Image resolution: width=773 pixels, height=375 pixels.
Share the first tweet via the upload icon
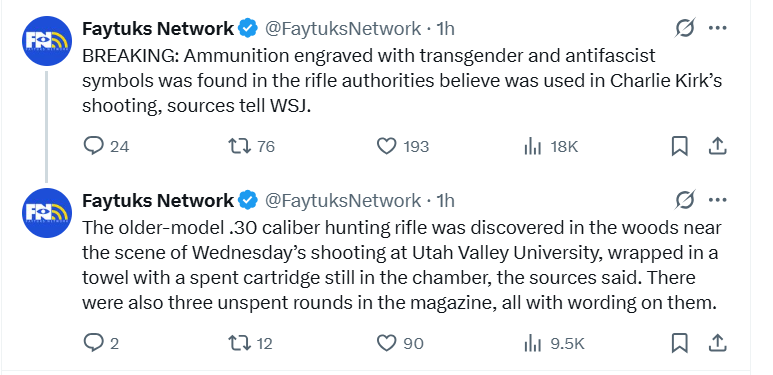point(717,146)
